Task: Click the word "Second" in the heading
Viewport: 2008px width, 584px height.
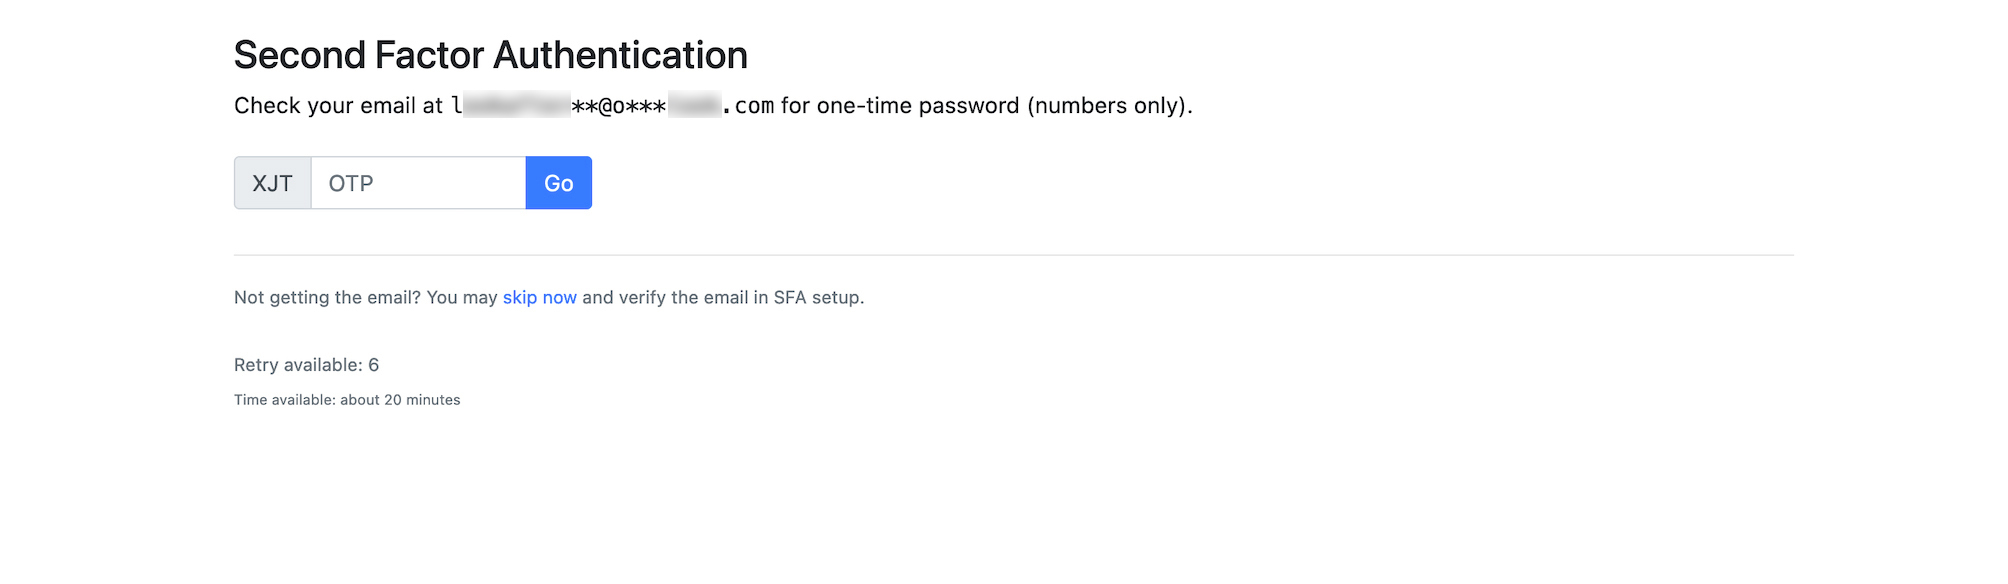Action: point(299,55)
